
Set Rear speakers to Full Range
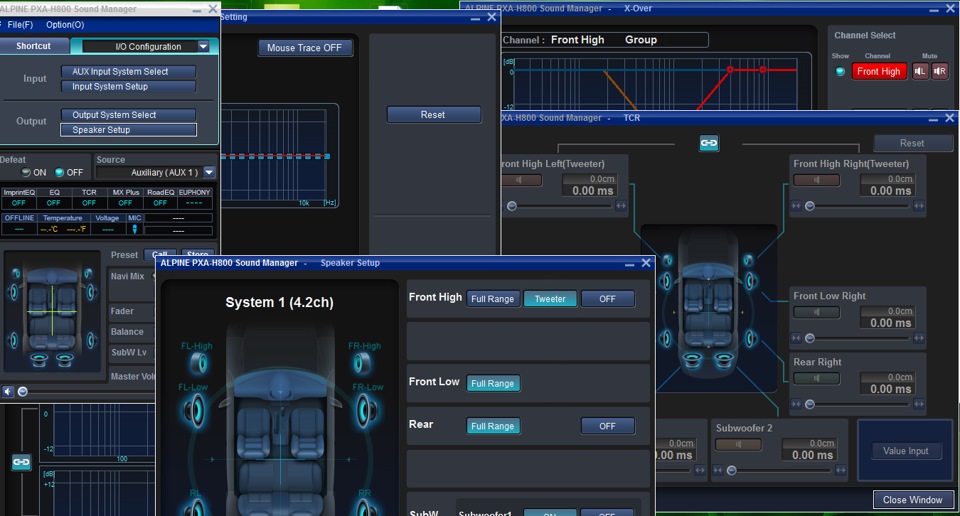pos(493,426)
